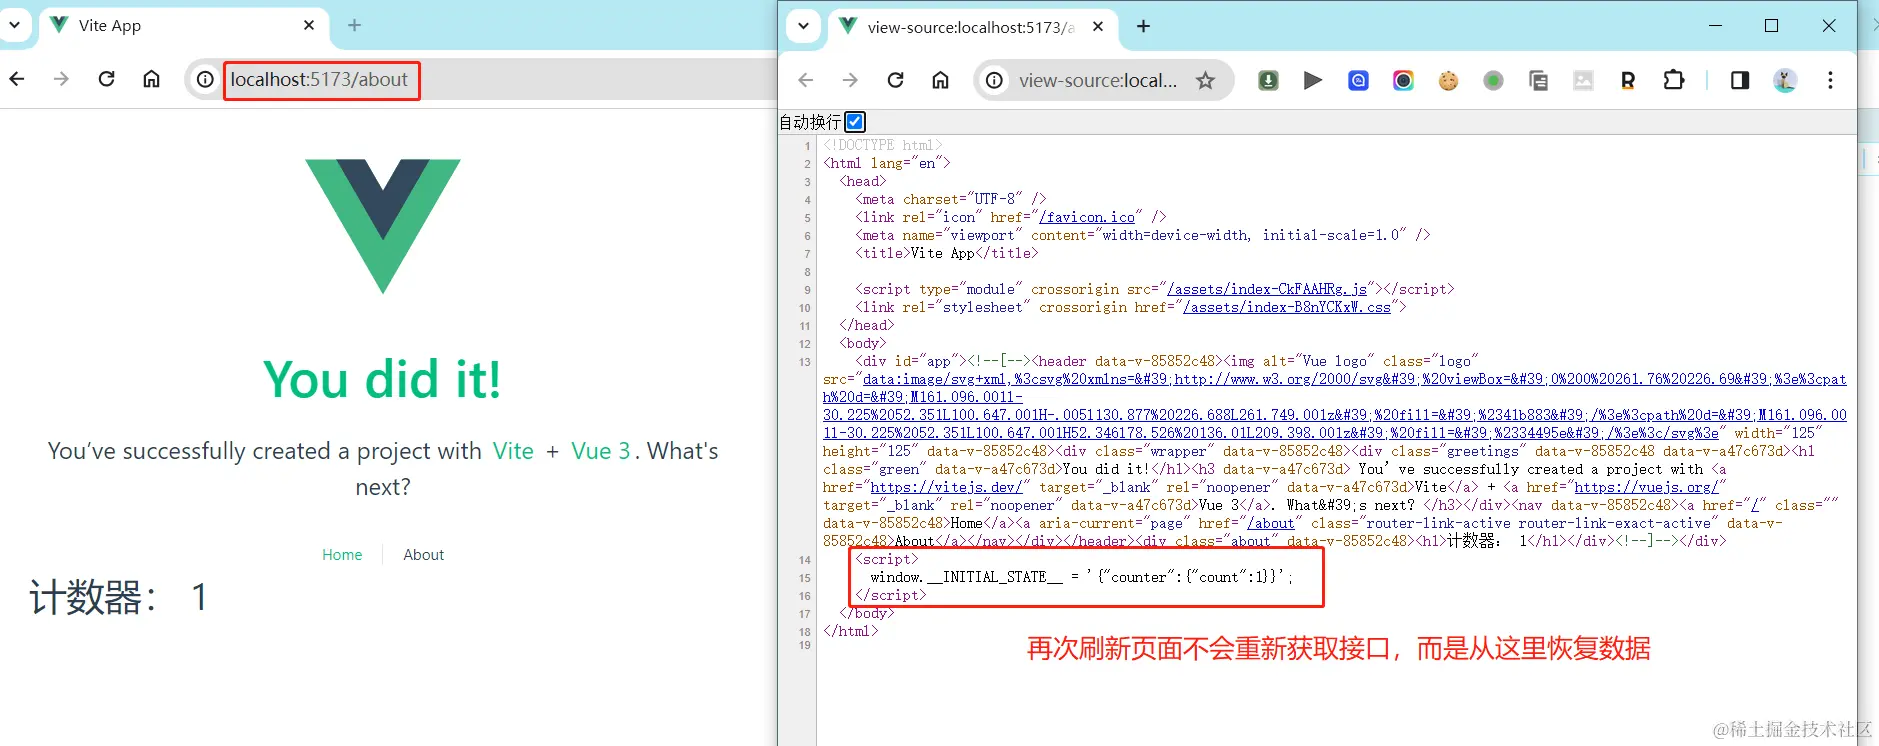
Task: Add new tab in Vite App window
Action: [x=354, y=25]
